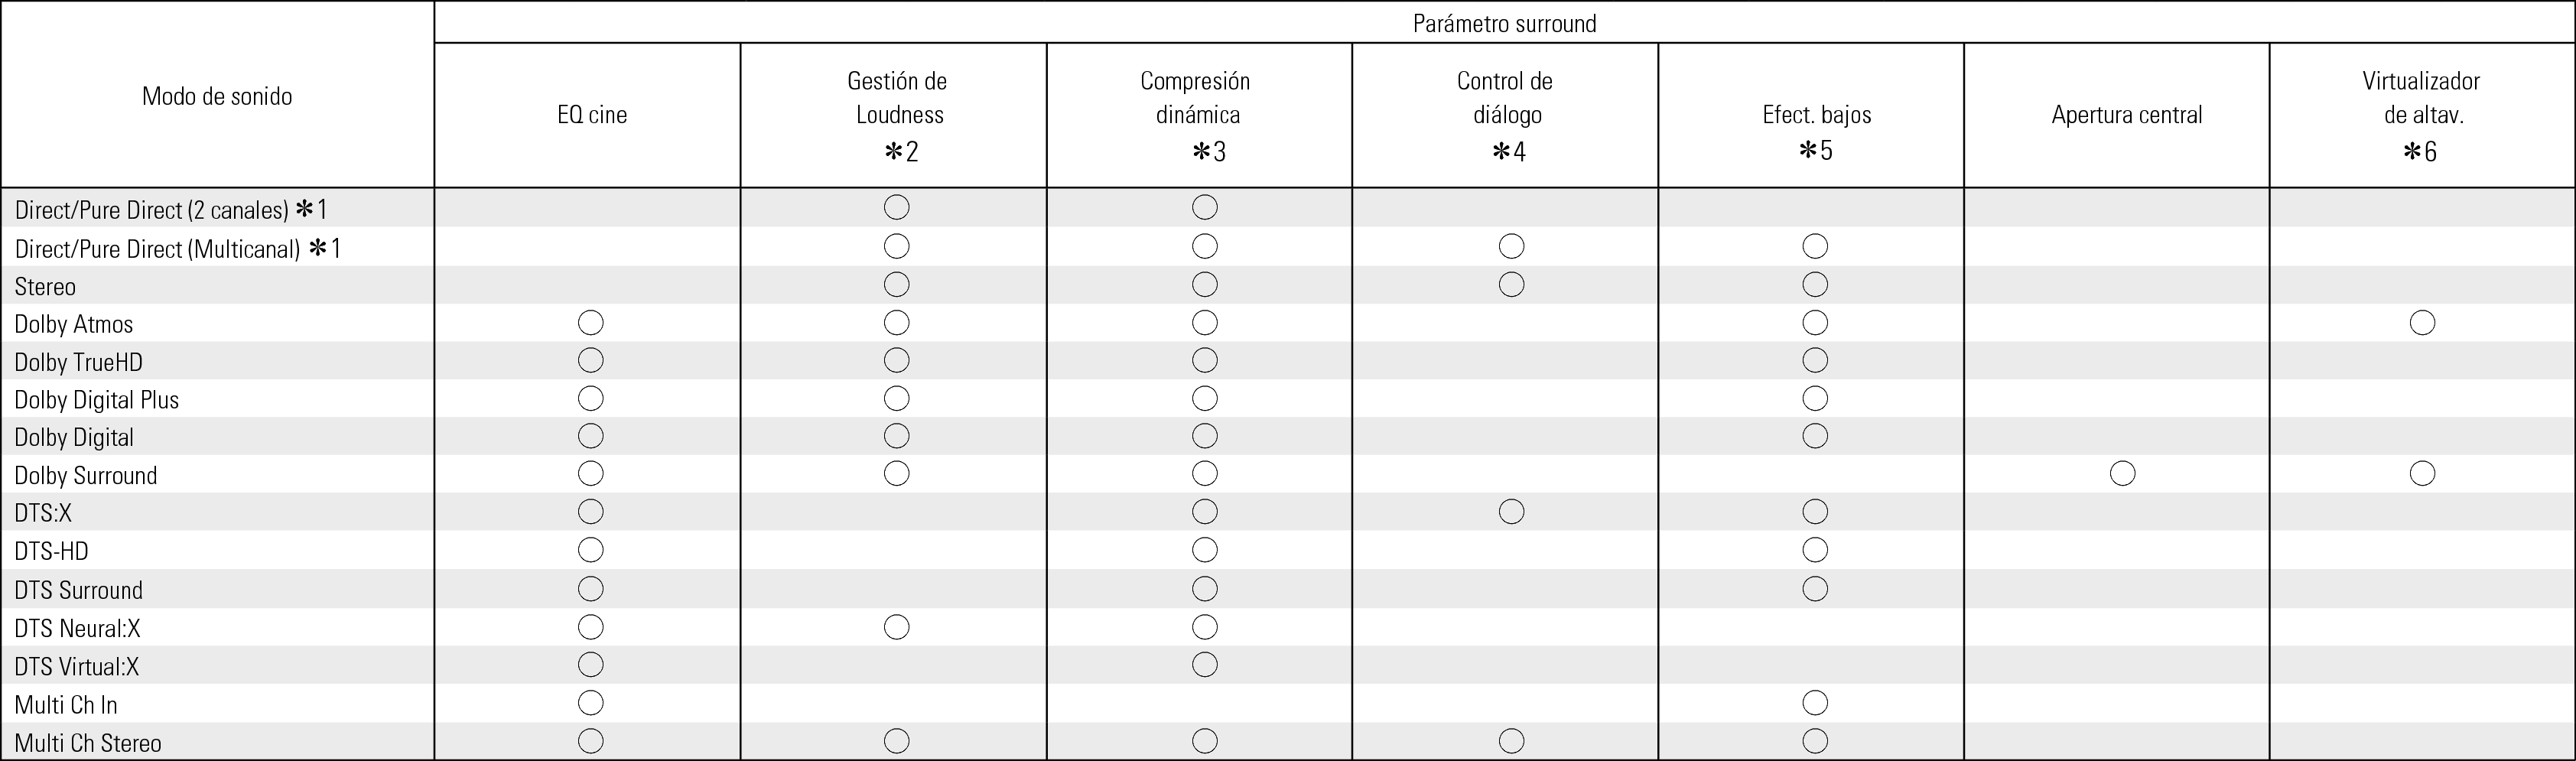Select the Virtualizador circle in the Dolby Atmos row
Image resolution: width=2576 pixels, height=761 pixels.
coord(2422,322)
